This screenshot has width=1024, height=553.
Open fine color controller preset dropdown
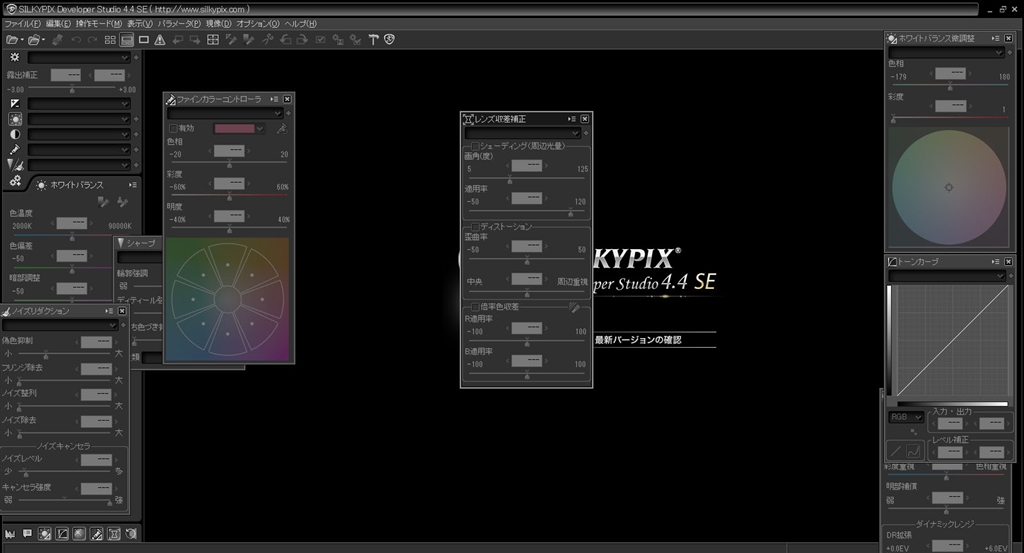225,113
